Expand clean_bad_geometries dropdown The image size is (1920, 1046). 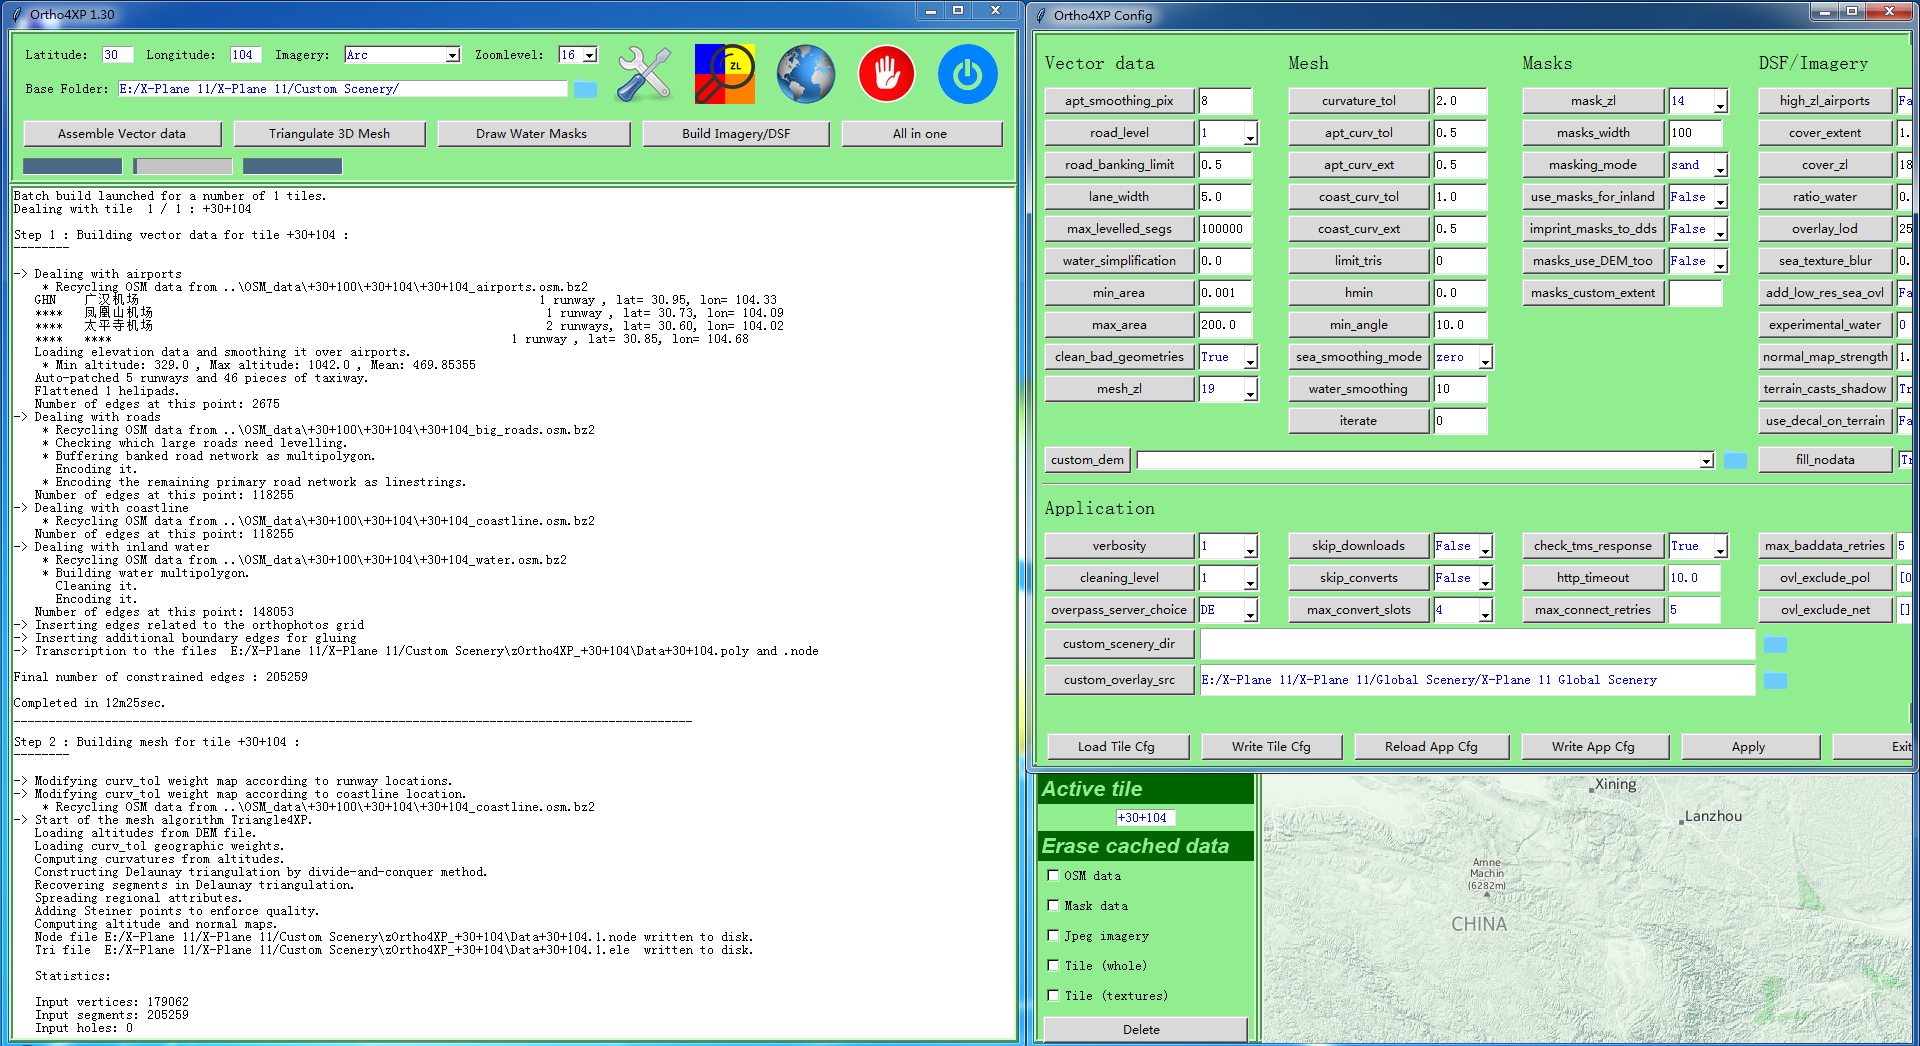1250,357
